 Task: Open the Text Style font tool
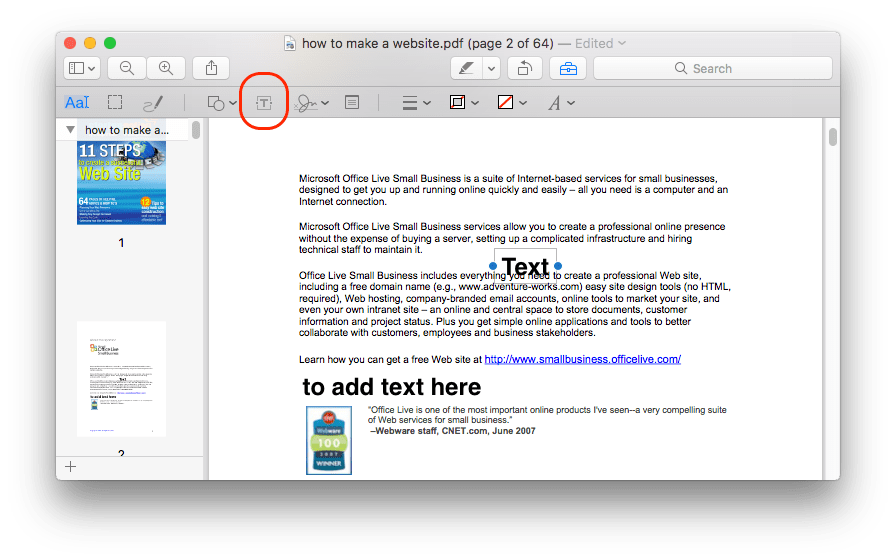click(x=554, y=103)
